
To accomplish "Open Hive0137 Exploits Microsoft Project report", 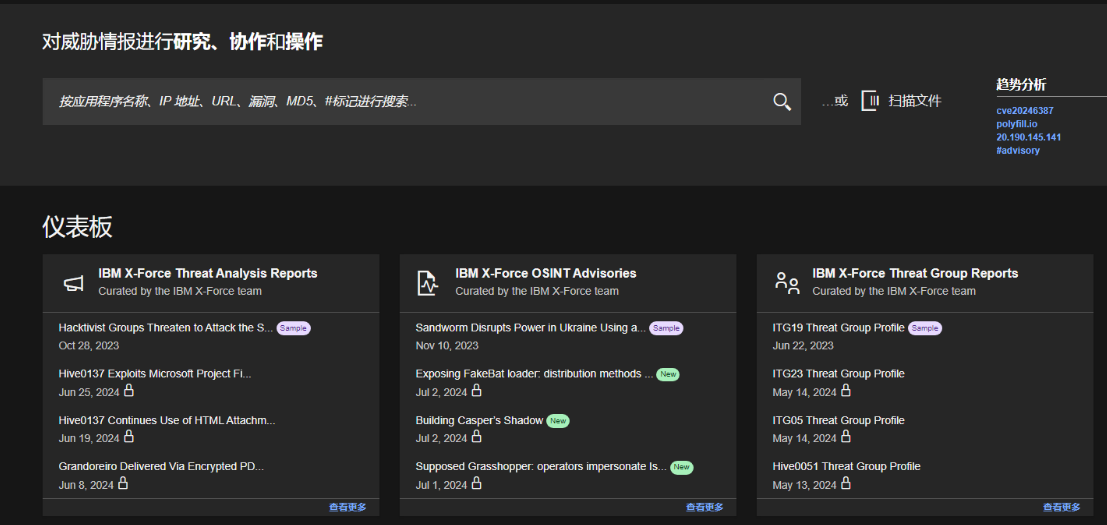I will click(x=155, y=374).
